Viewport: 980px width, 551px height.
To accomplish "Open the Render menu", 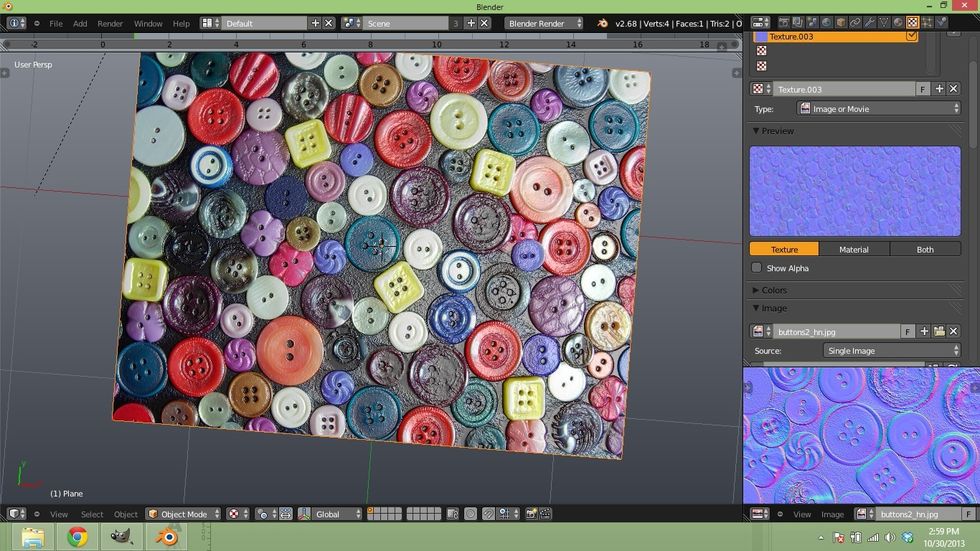I will [x=110, y=24].
